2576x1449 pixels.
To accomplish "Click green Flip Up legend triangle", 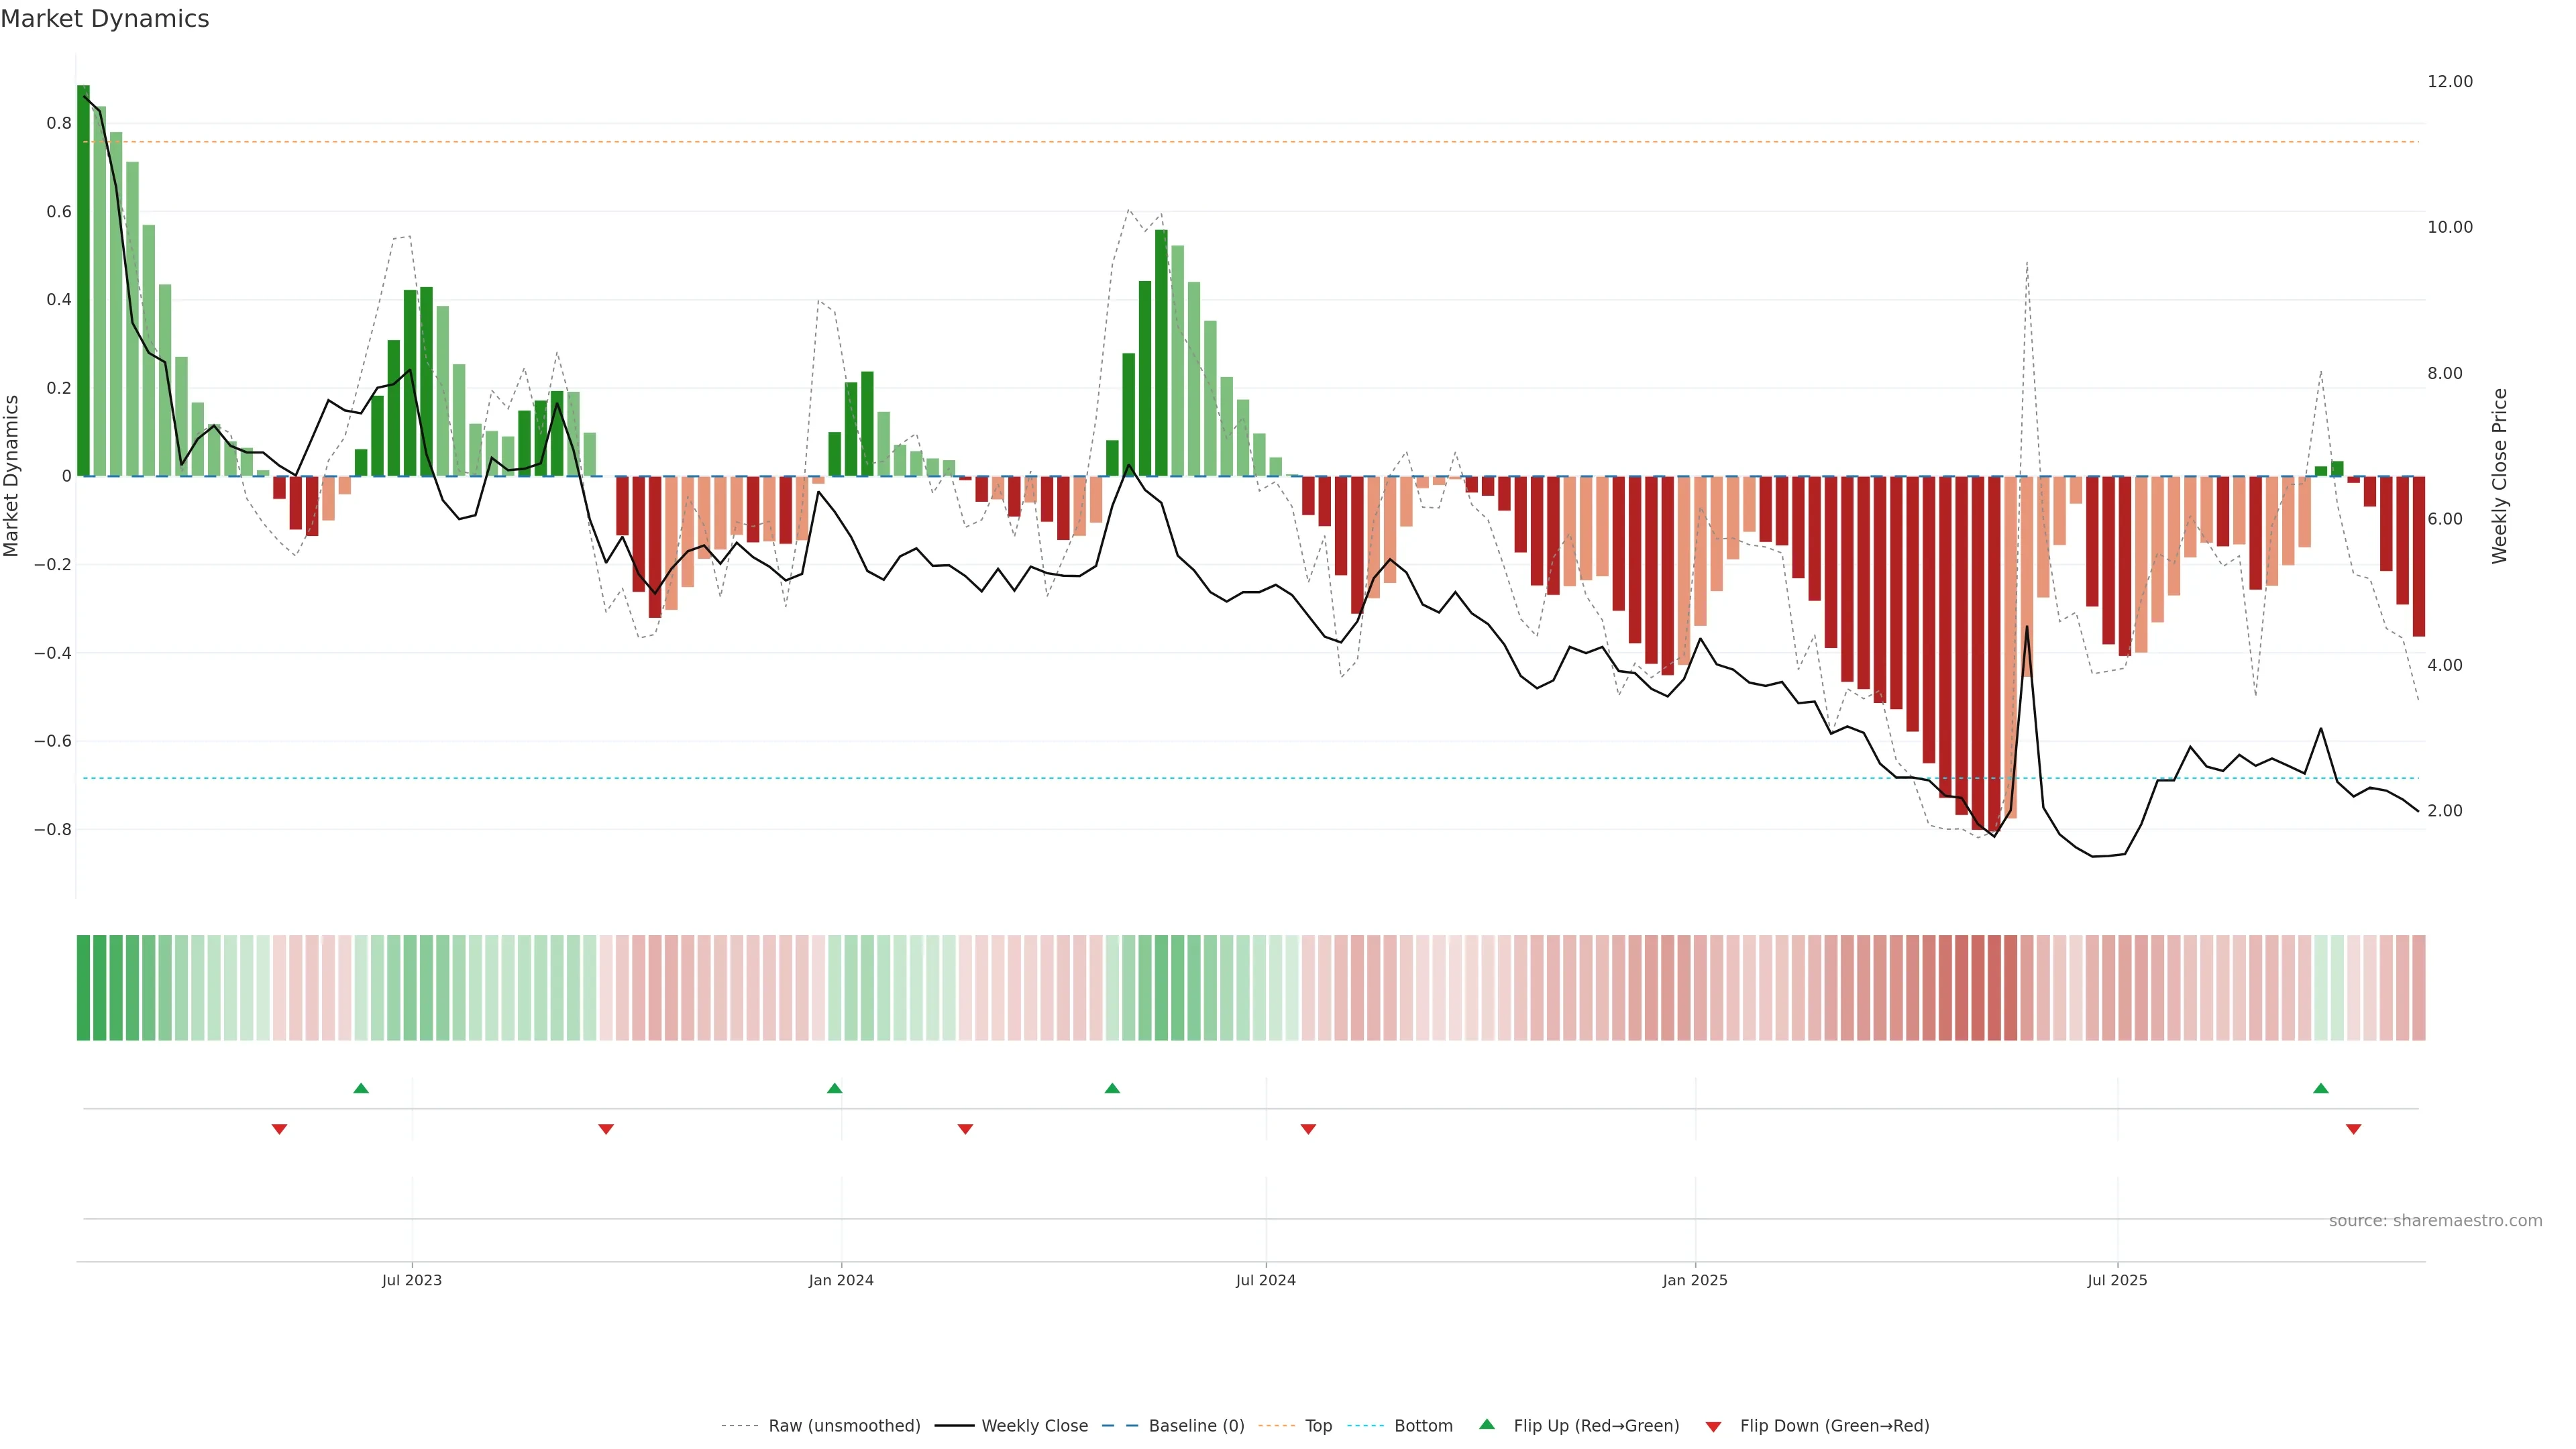I will tap(1487, 1424).
